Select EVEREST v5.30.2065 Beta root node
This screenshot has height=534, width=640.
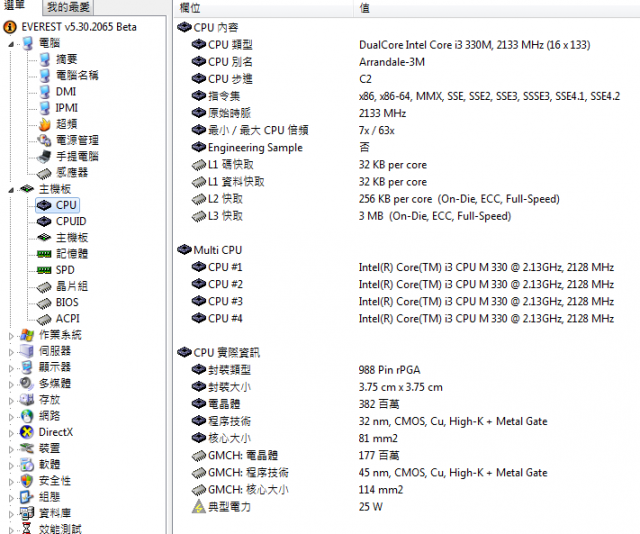pos(79,27)
